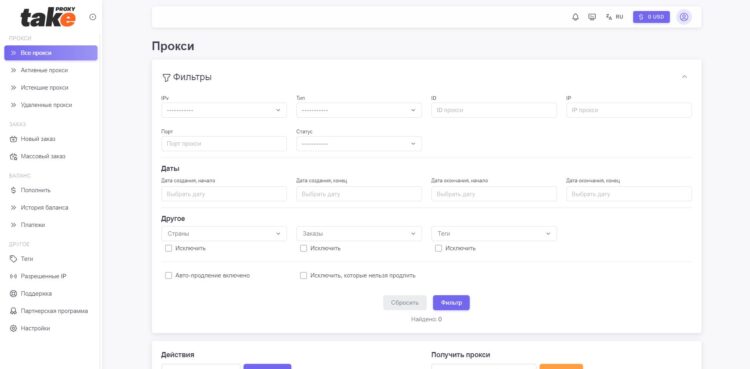Open Все прокси menu item
Image resolution: width=750 pixels, height=369 pixels.
51,53
